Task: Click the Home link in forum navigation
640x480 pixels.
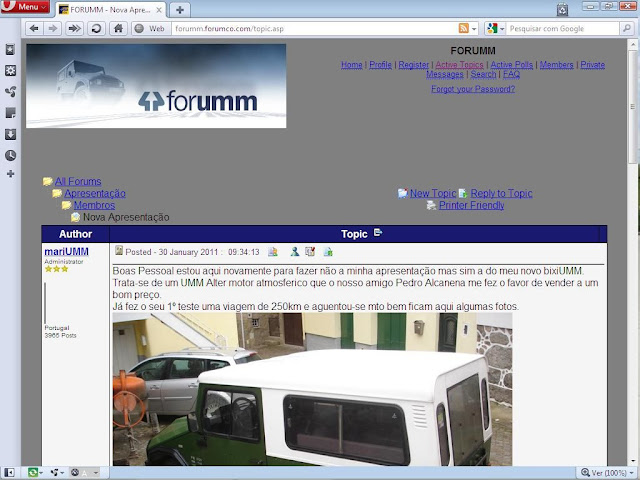Action: pos(351,65)
